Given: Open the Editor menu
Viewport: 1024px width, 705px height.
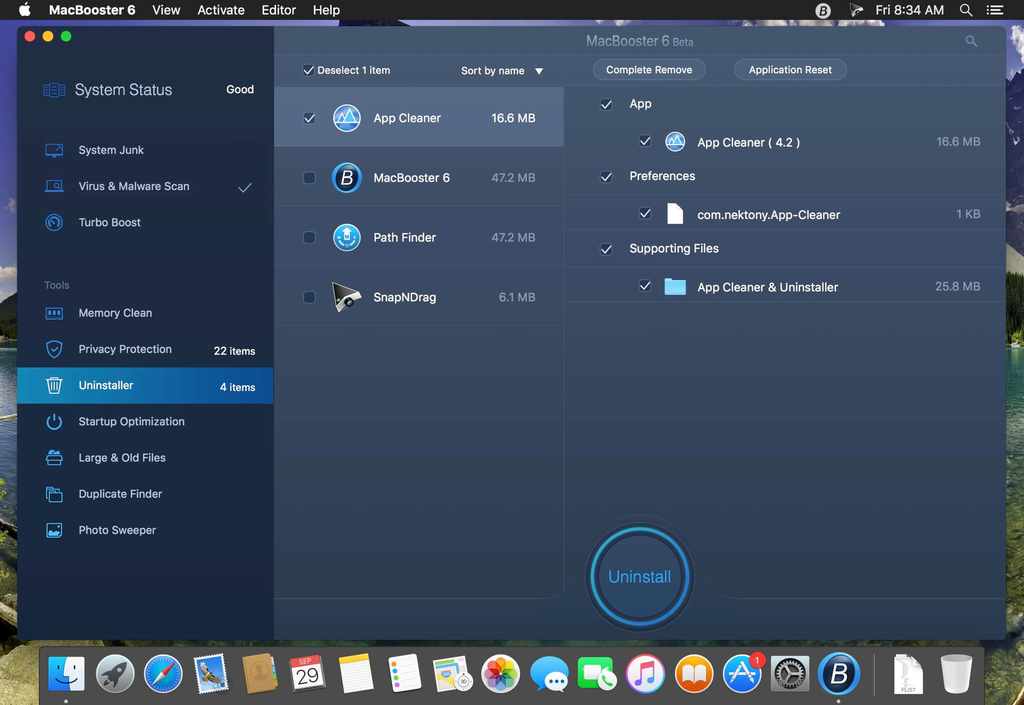Looking at the screenshot, I should click(278, 10).
